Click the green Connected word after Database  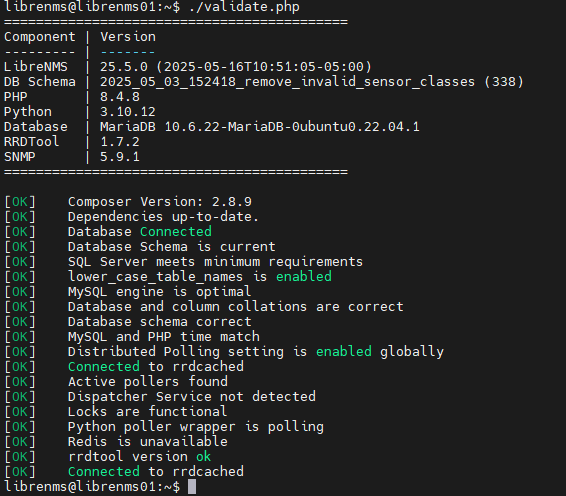point(176,232)
